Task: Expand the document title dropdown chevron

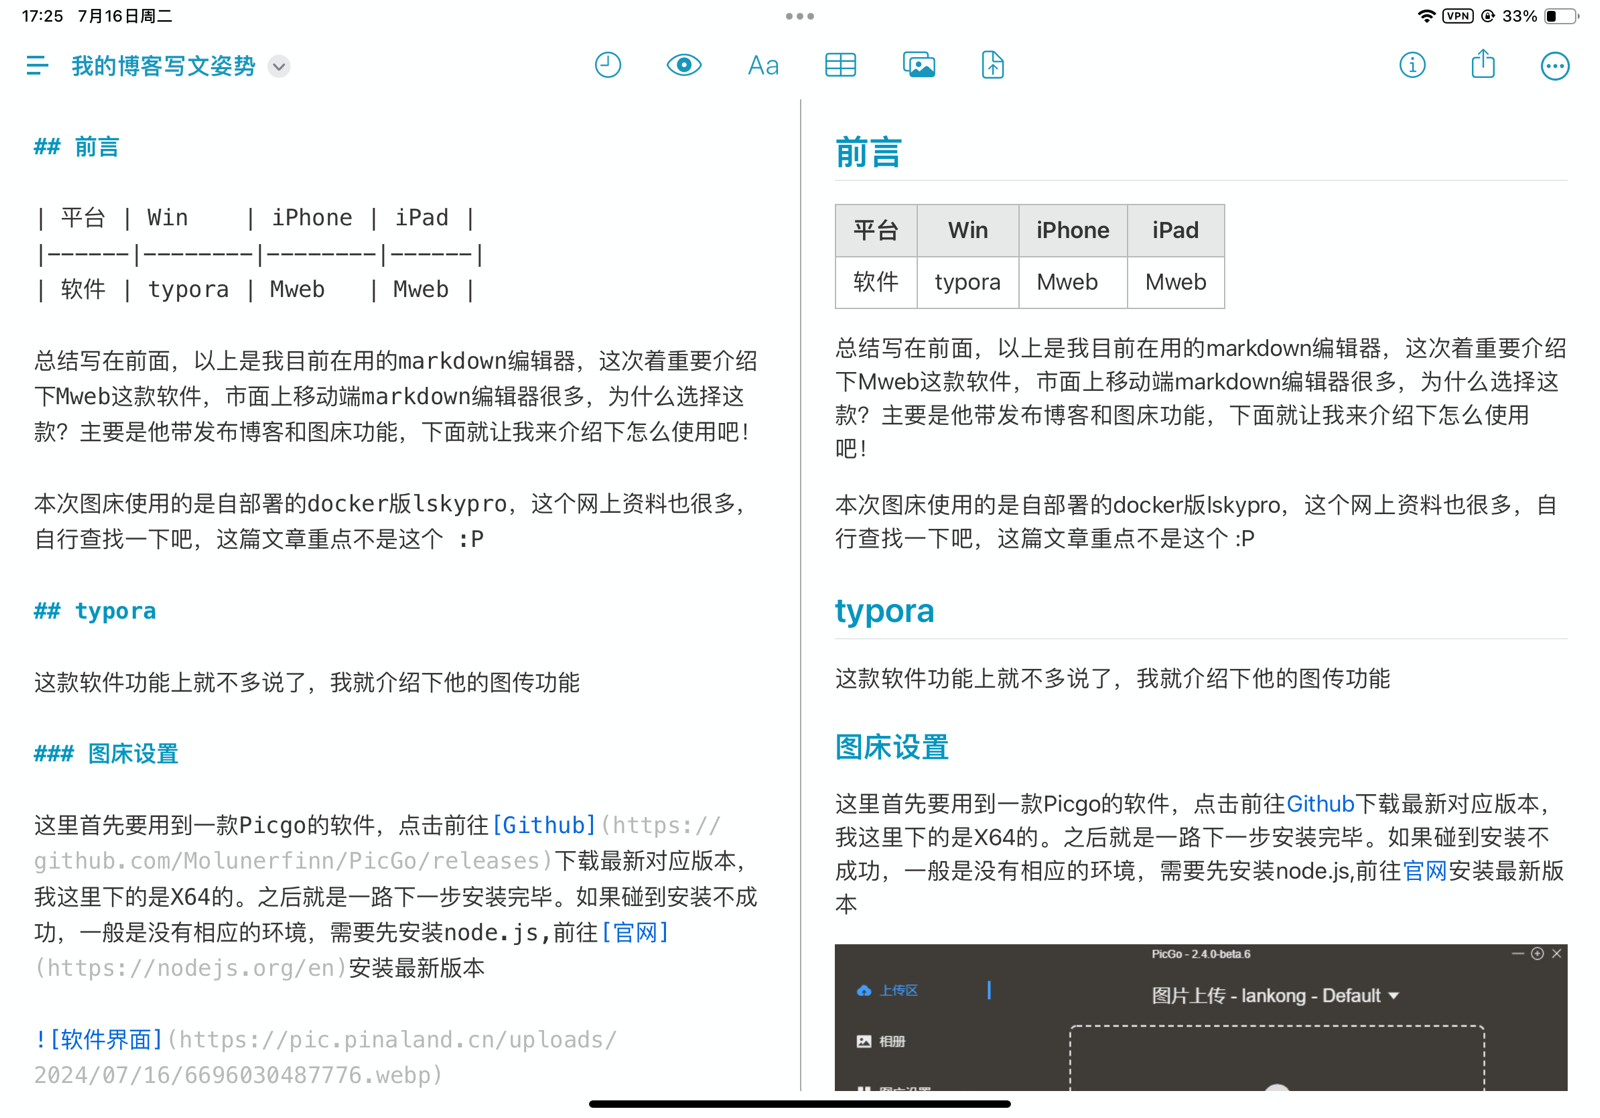Action: tap(279, 67)
